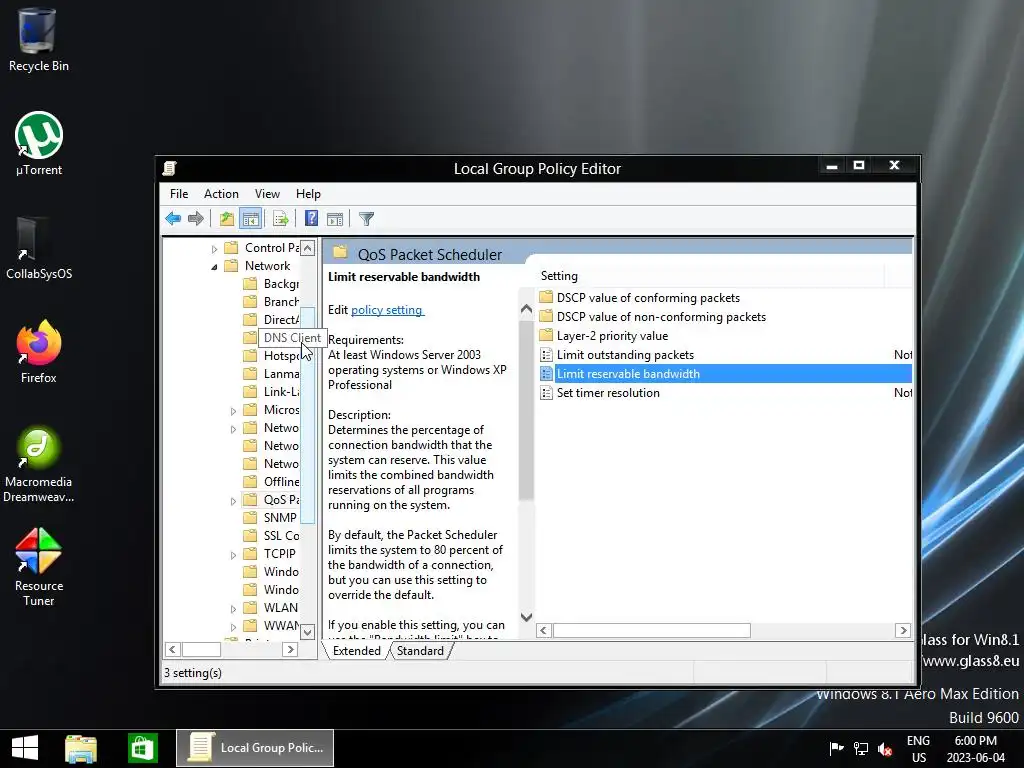
Task: Click the ENG US language indicator
Action: click(918, 748)
